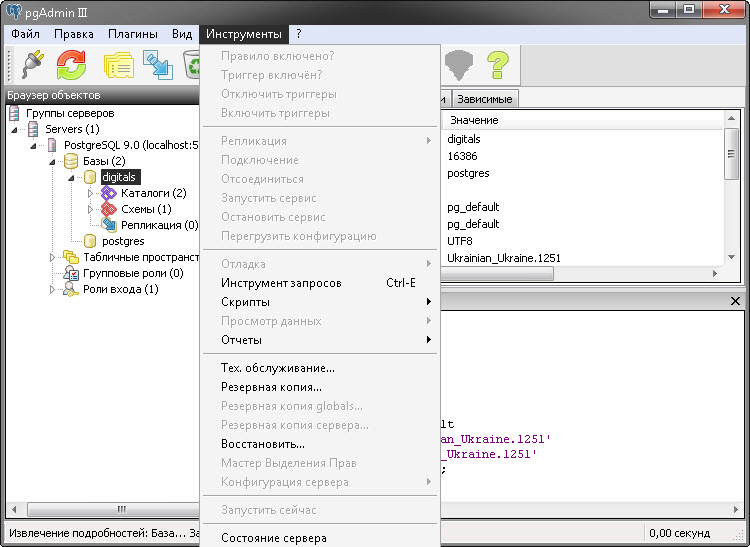750x547 pixels.
Task: Click the digitals database cylinder icon
Action: [x=90, y=177]
